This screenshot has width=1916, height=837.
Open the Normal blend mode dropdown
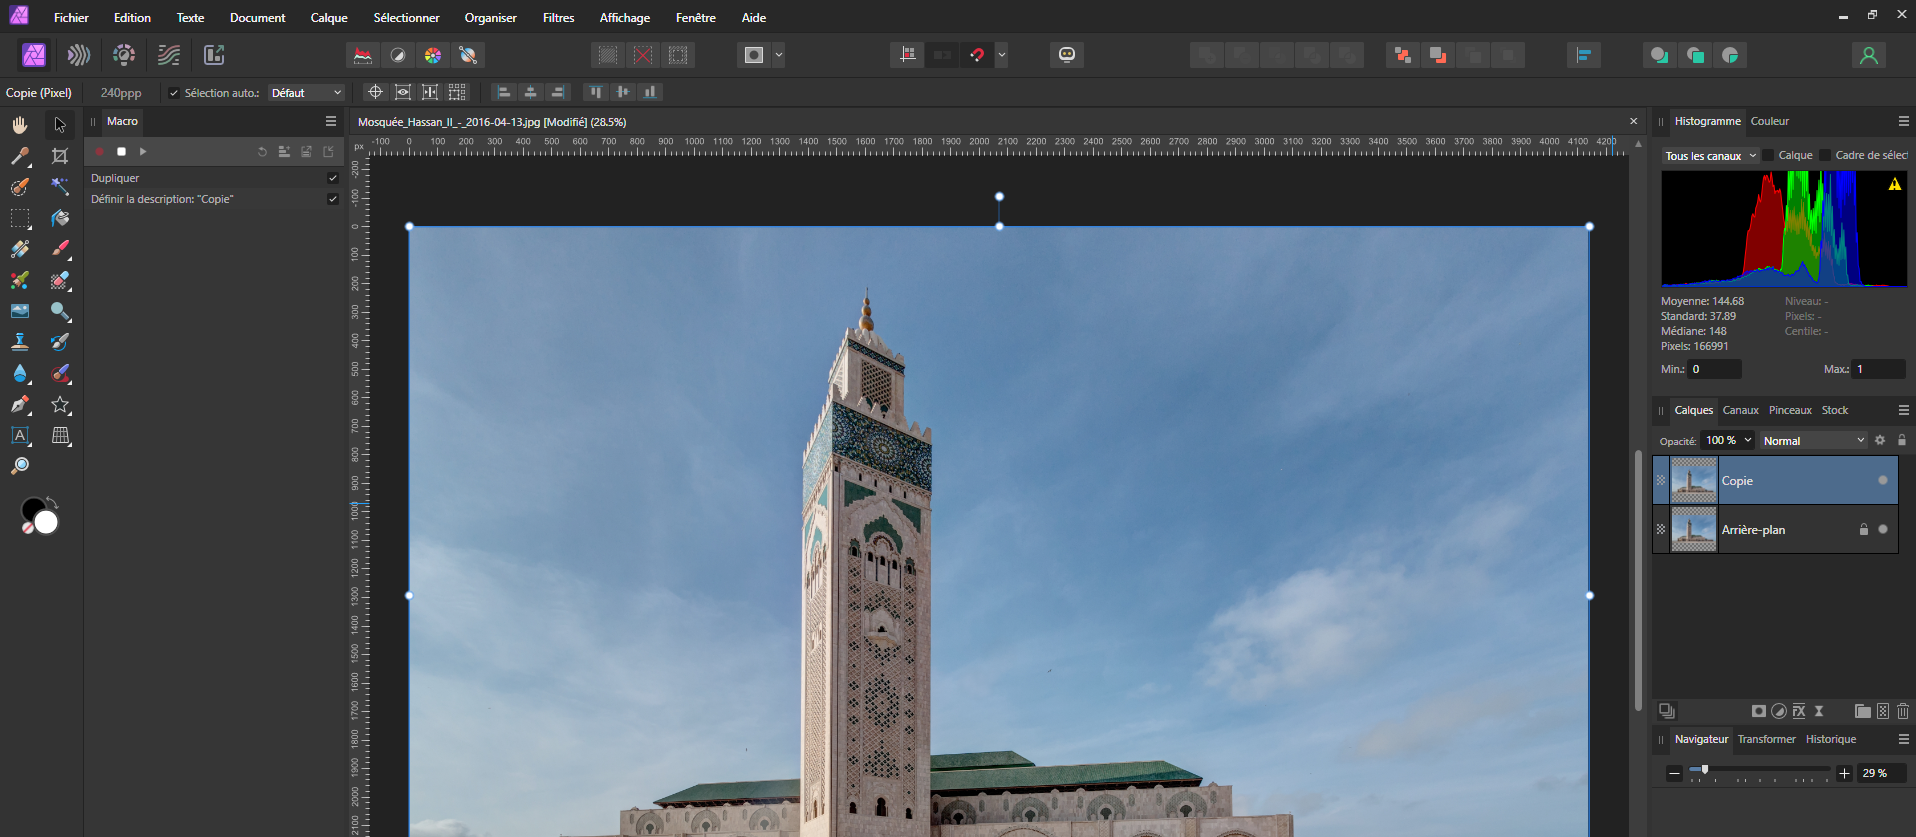1813,441
